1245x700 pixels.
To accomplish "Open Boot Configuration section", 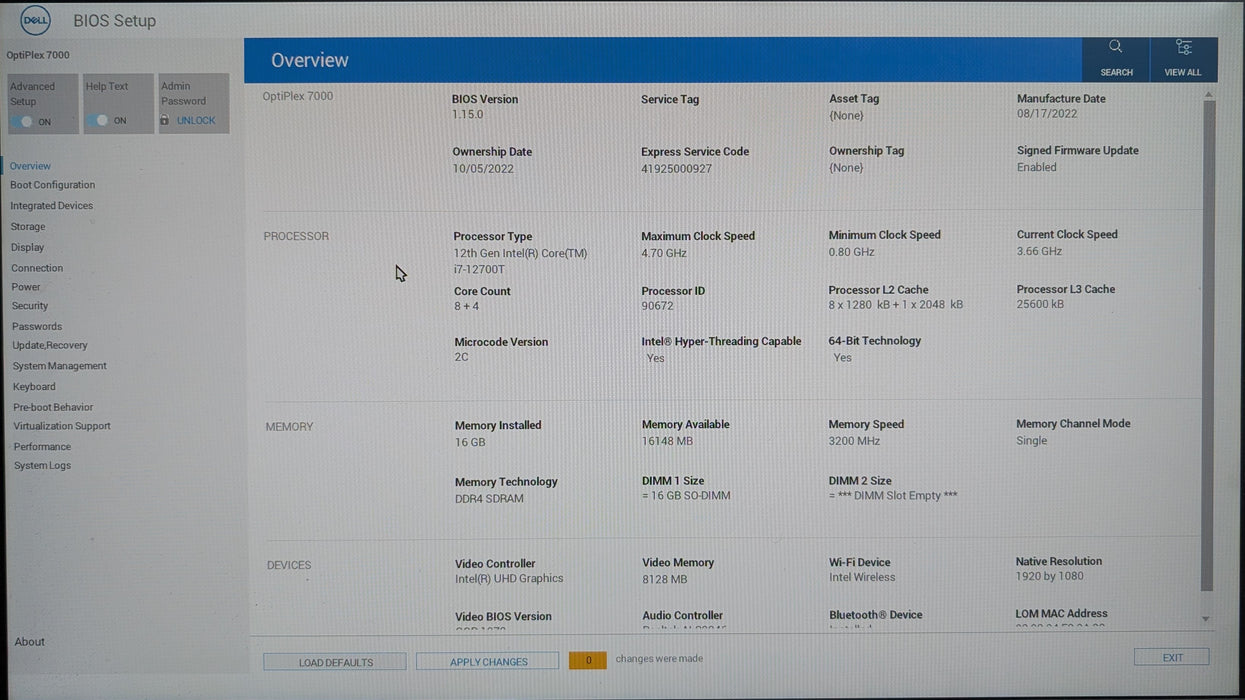I will click(x=52, y=185).
